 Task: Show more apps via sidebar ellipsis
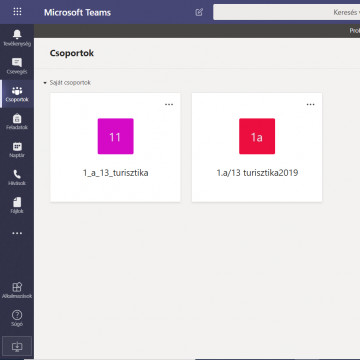tap(17, 233)
